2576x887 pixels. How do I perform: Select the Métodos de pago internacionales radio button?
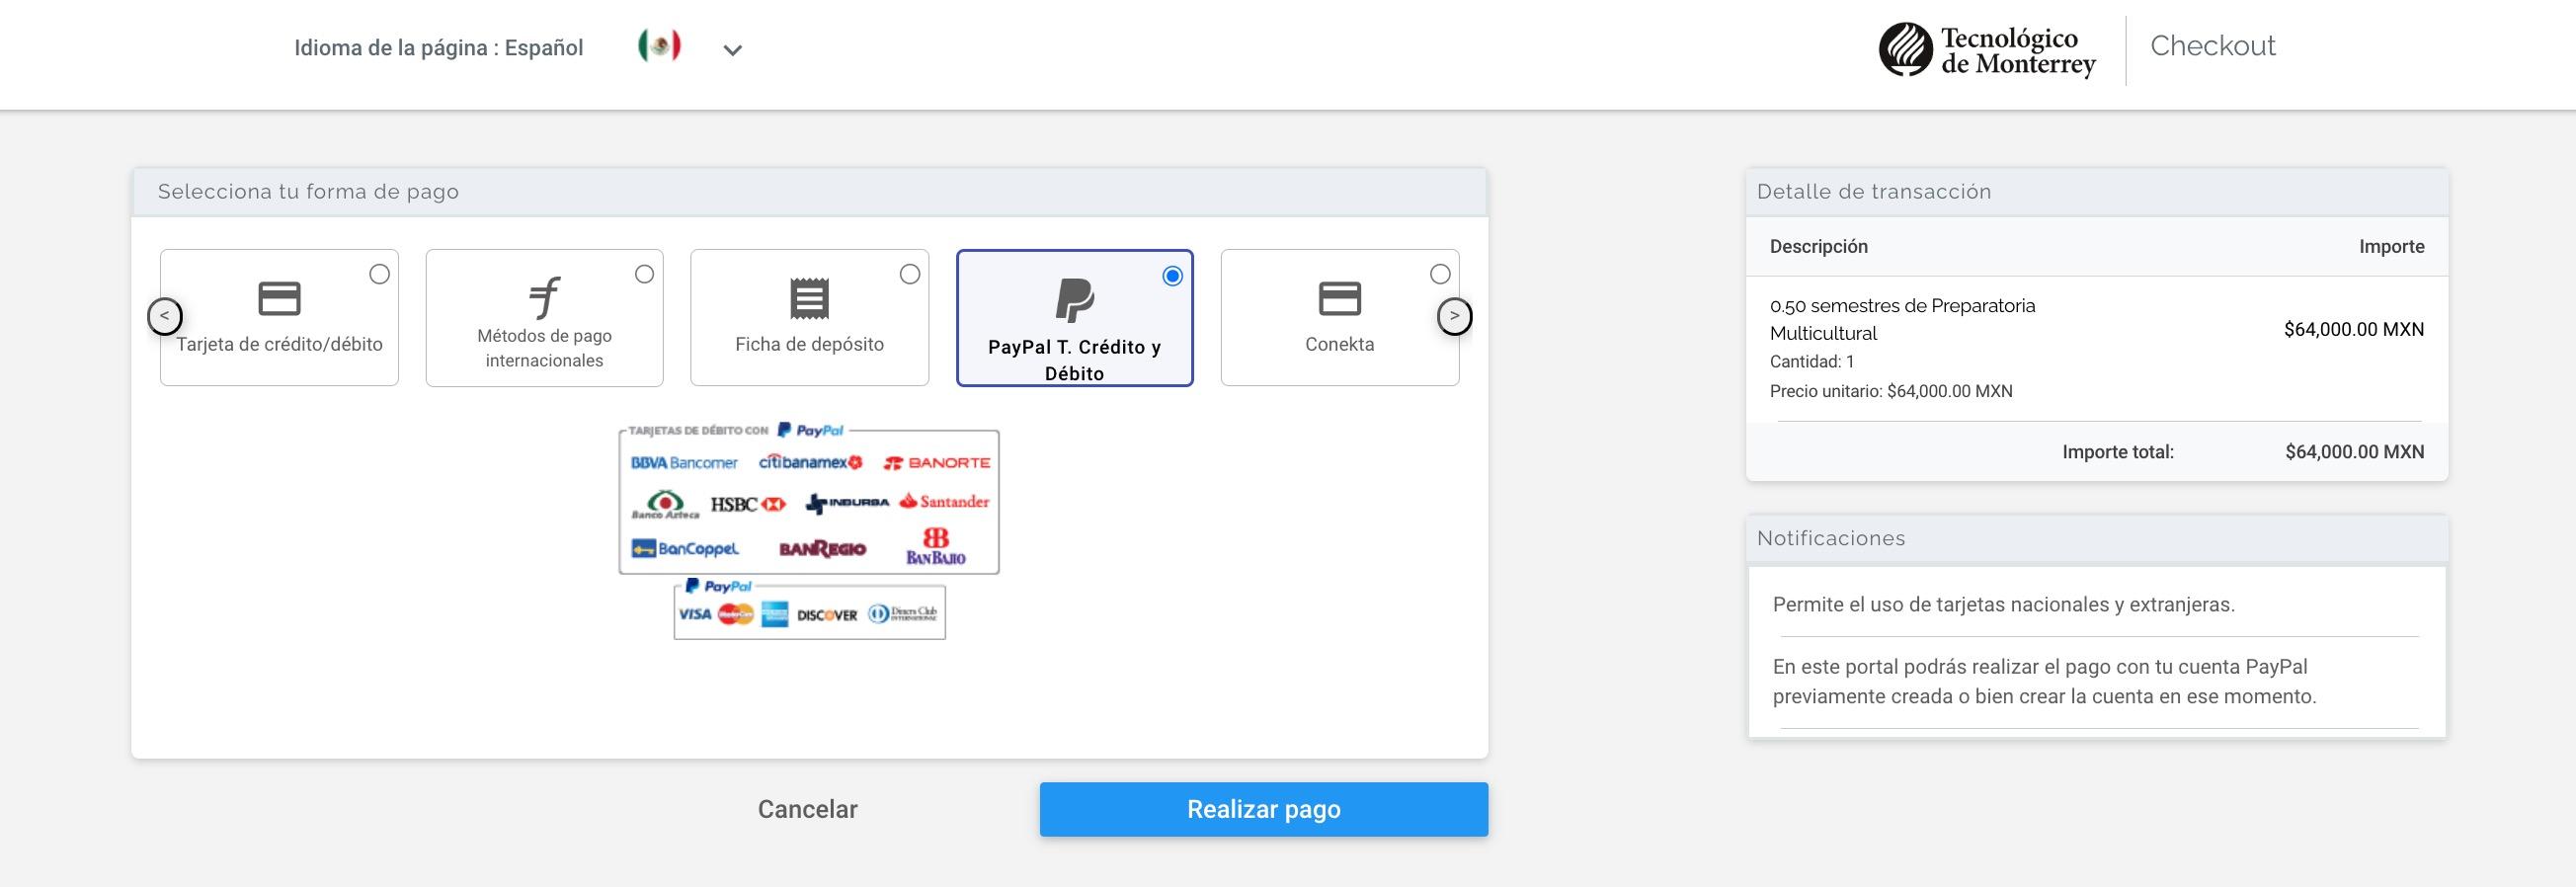point(644,274)
